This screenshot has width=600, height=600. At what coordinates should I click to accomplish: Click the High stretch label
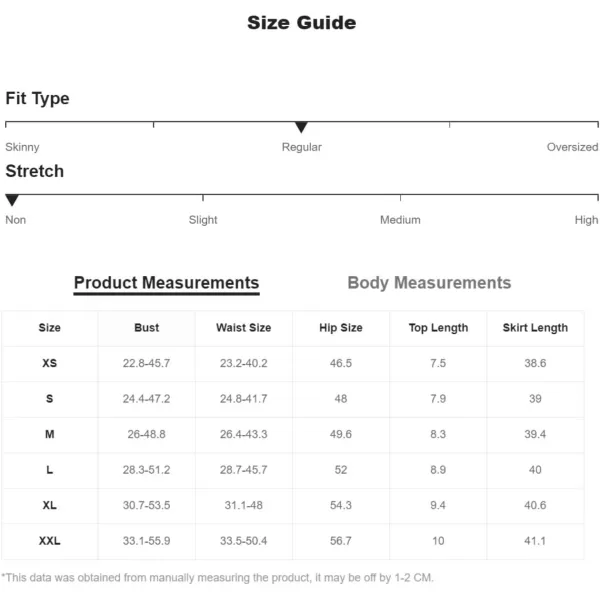(x=586, y=220)
